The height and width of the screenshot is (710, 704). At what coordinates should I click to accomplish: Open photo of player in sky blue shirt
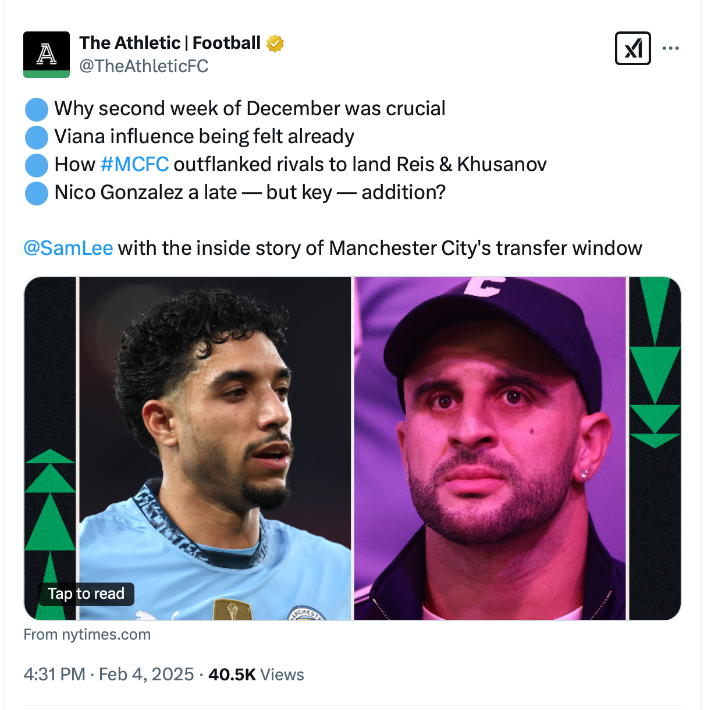point(215,440)
